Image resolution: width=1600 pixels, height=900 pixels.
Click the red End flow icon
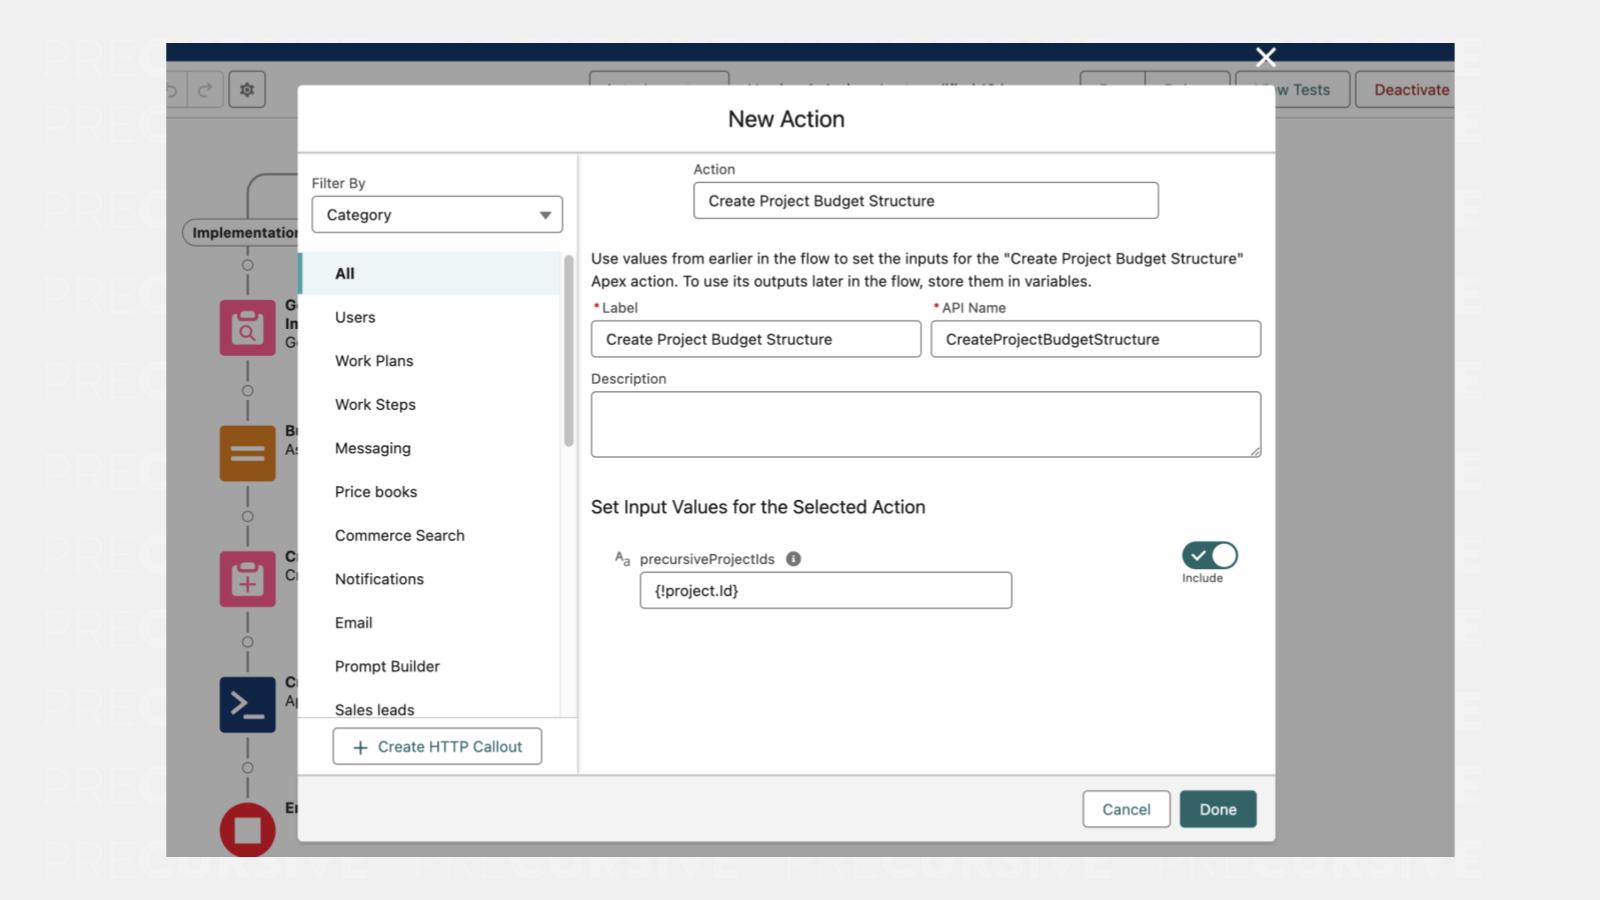[247, 829]
